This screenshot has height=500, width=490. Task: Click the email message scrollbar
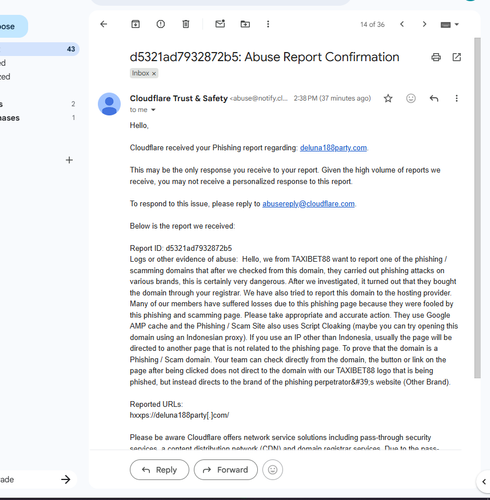point(477,208)
